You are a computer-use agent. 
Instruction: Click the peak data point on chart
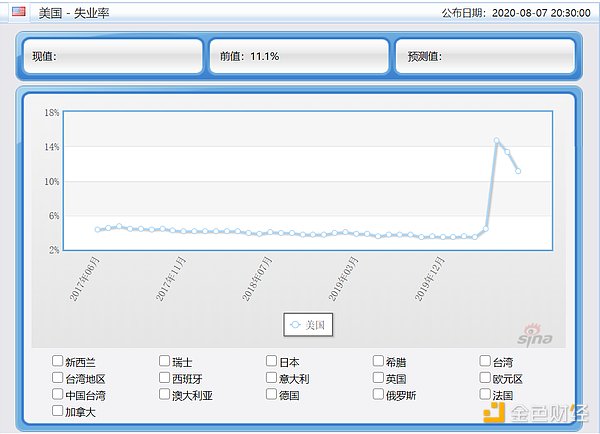(496, 140)
